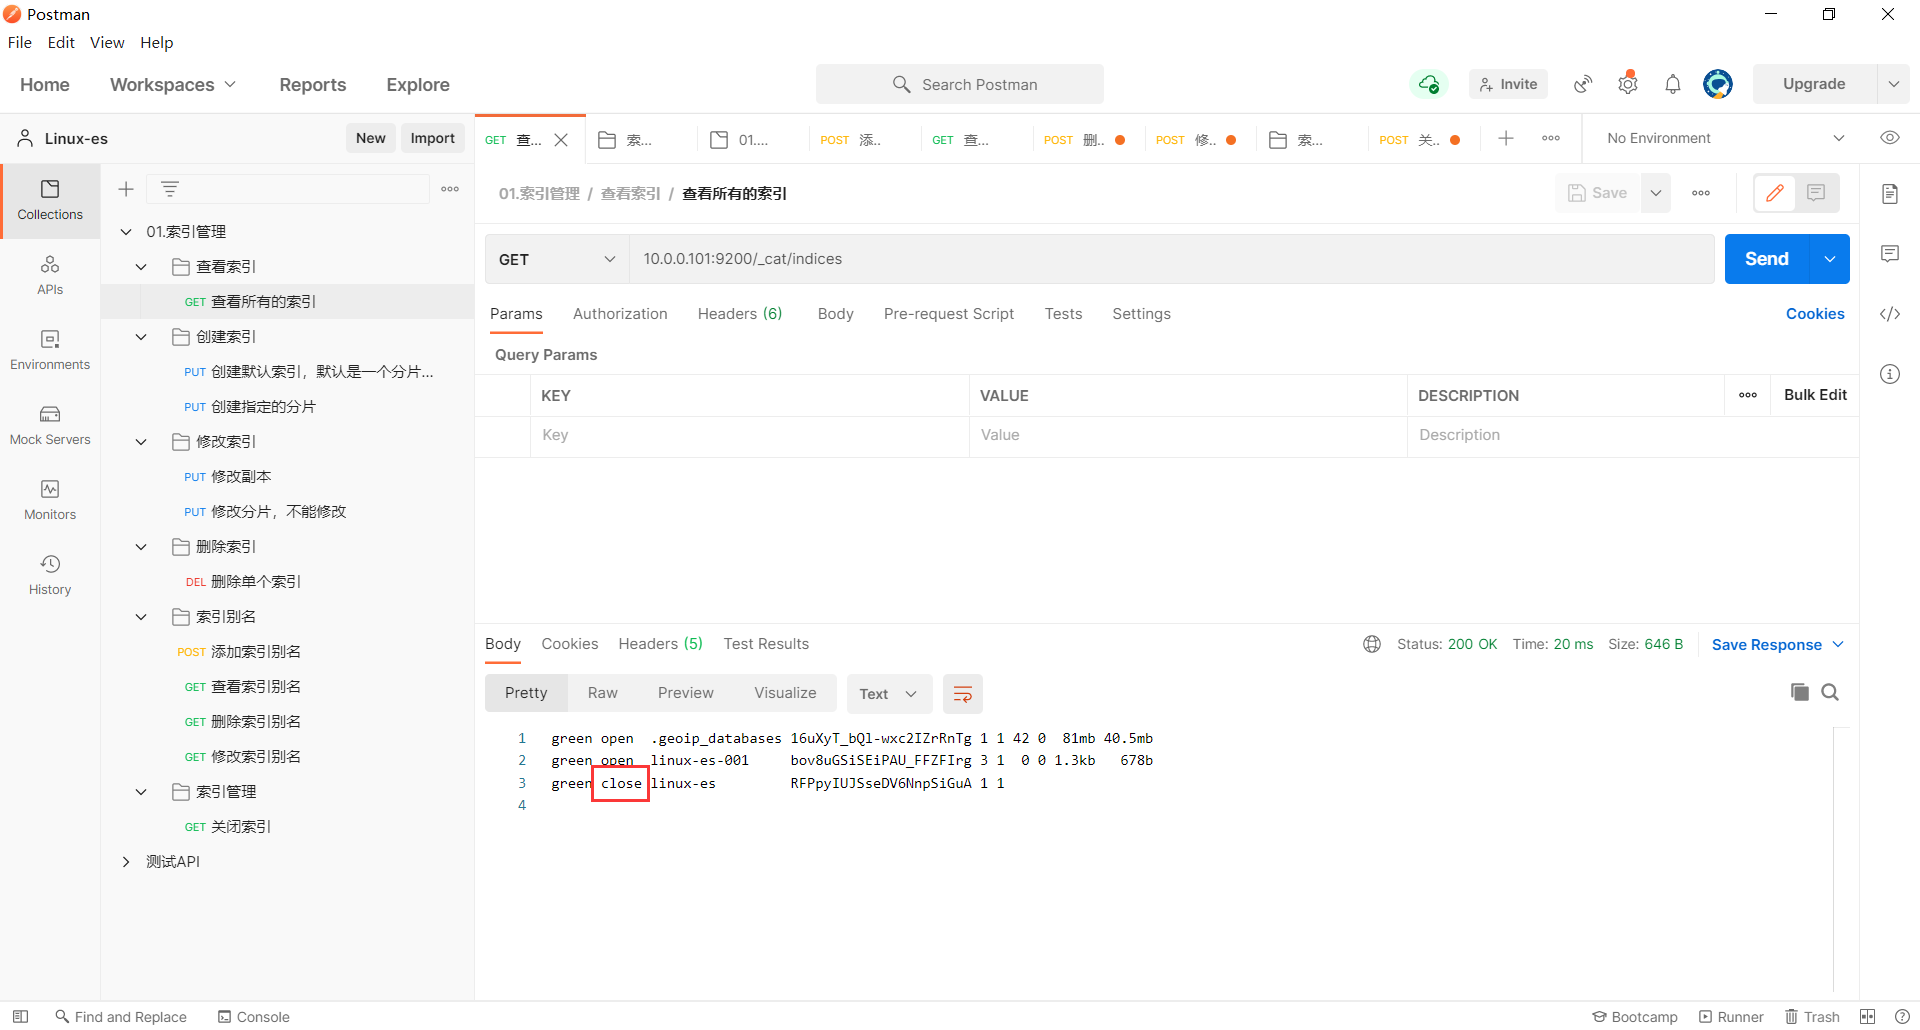This screenshot has width=1920, height=1030.
Task: Open the Monitors sidebar panel
Action: point(50,500)
